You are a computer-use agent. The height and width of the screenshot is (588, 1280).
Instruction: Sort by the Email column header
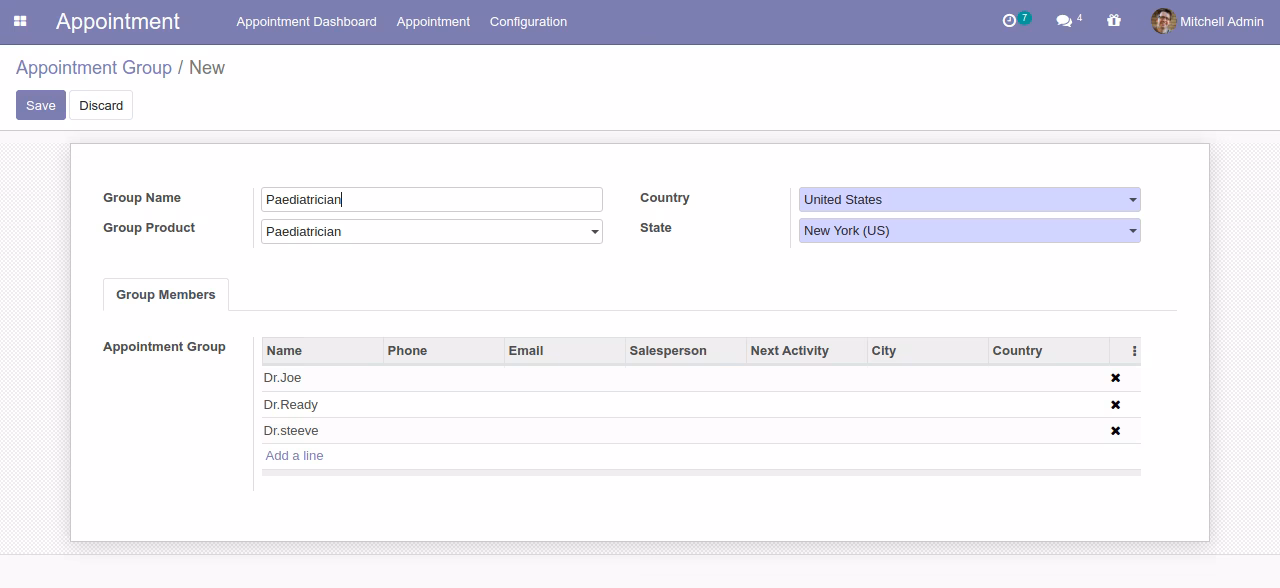[565, 351]
